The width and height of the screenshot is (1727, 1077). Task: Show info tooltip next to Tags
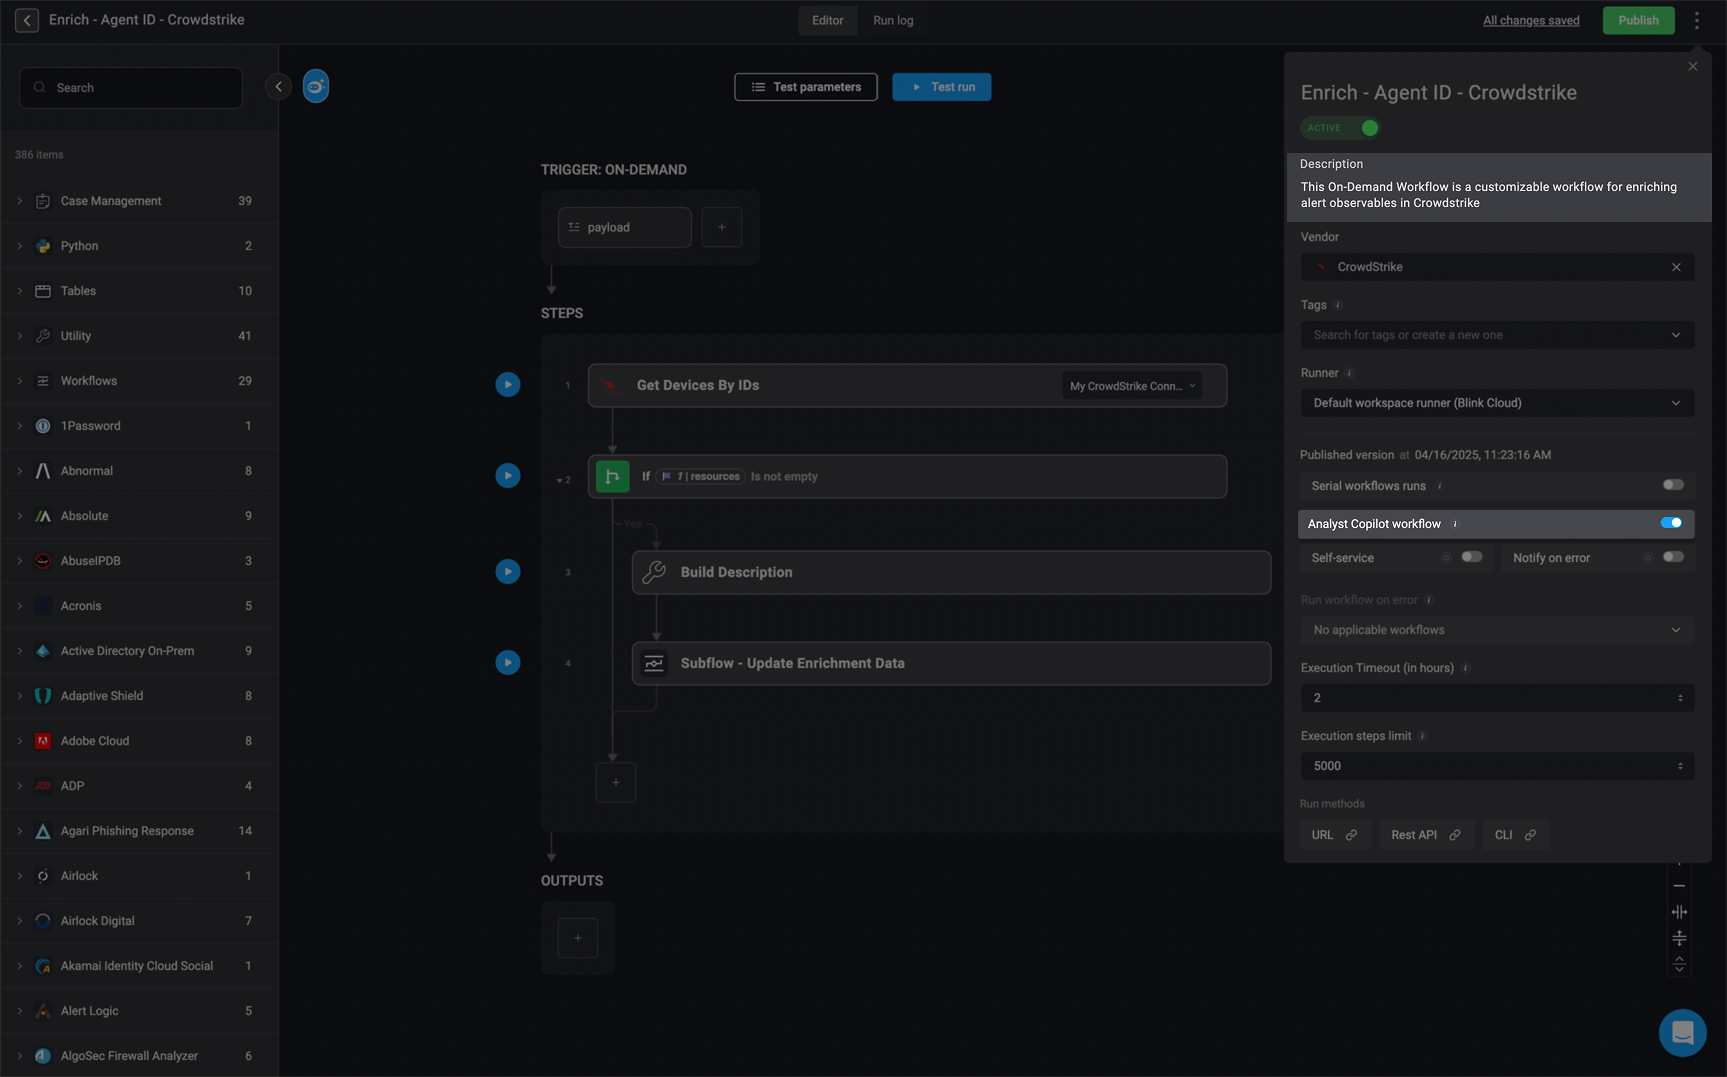(x=1338, y=305)
